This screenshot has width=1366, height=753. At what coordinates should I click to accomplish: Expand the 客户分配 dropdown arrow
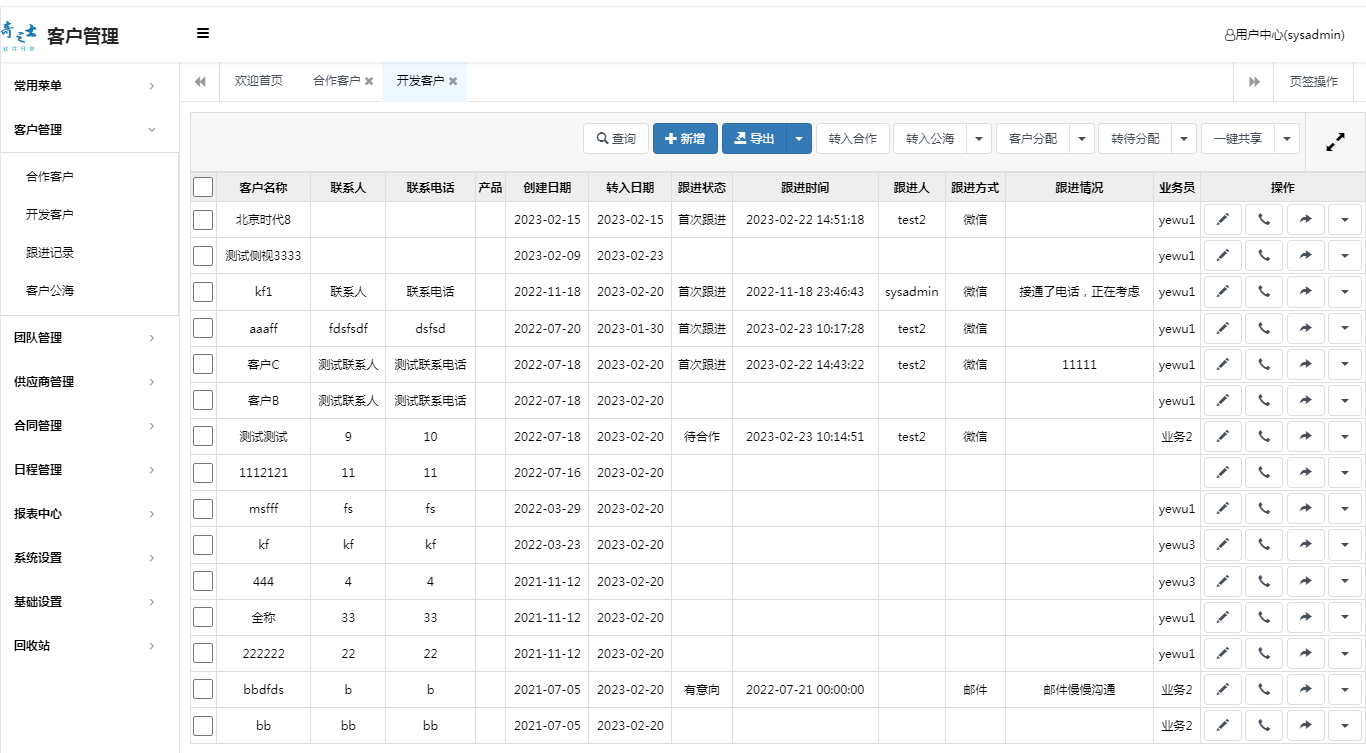[x=1081, y=138]
